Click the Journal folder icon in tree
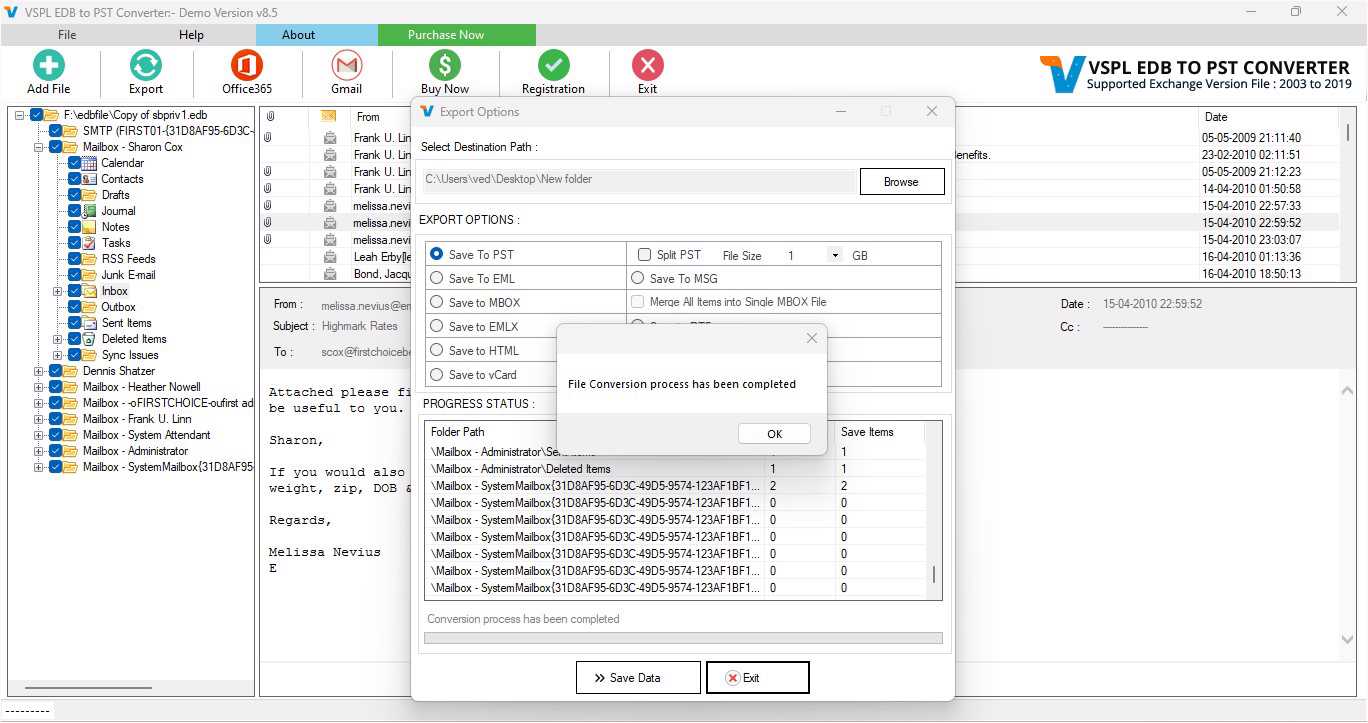 90,211
